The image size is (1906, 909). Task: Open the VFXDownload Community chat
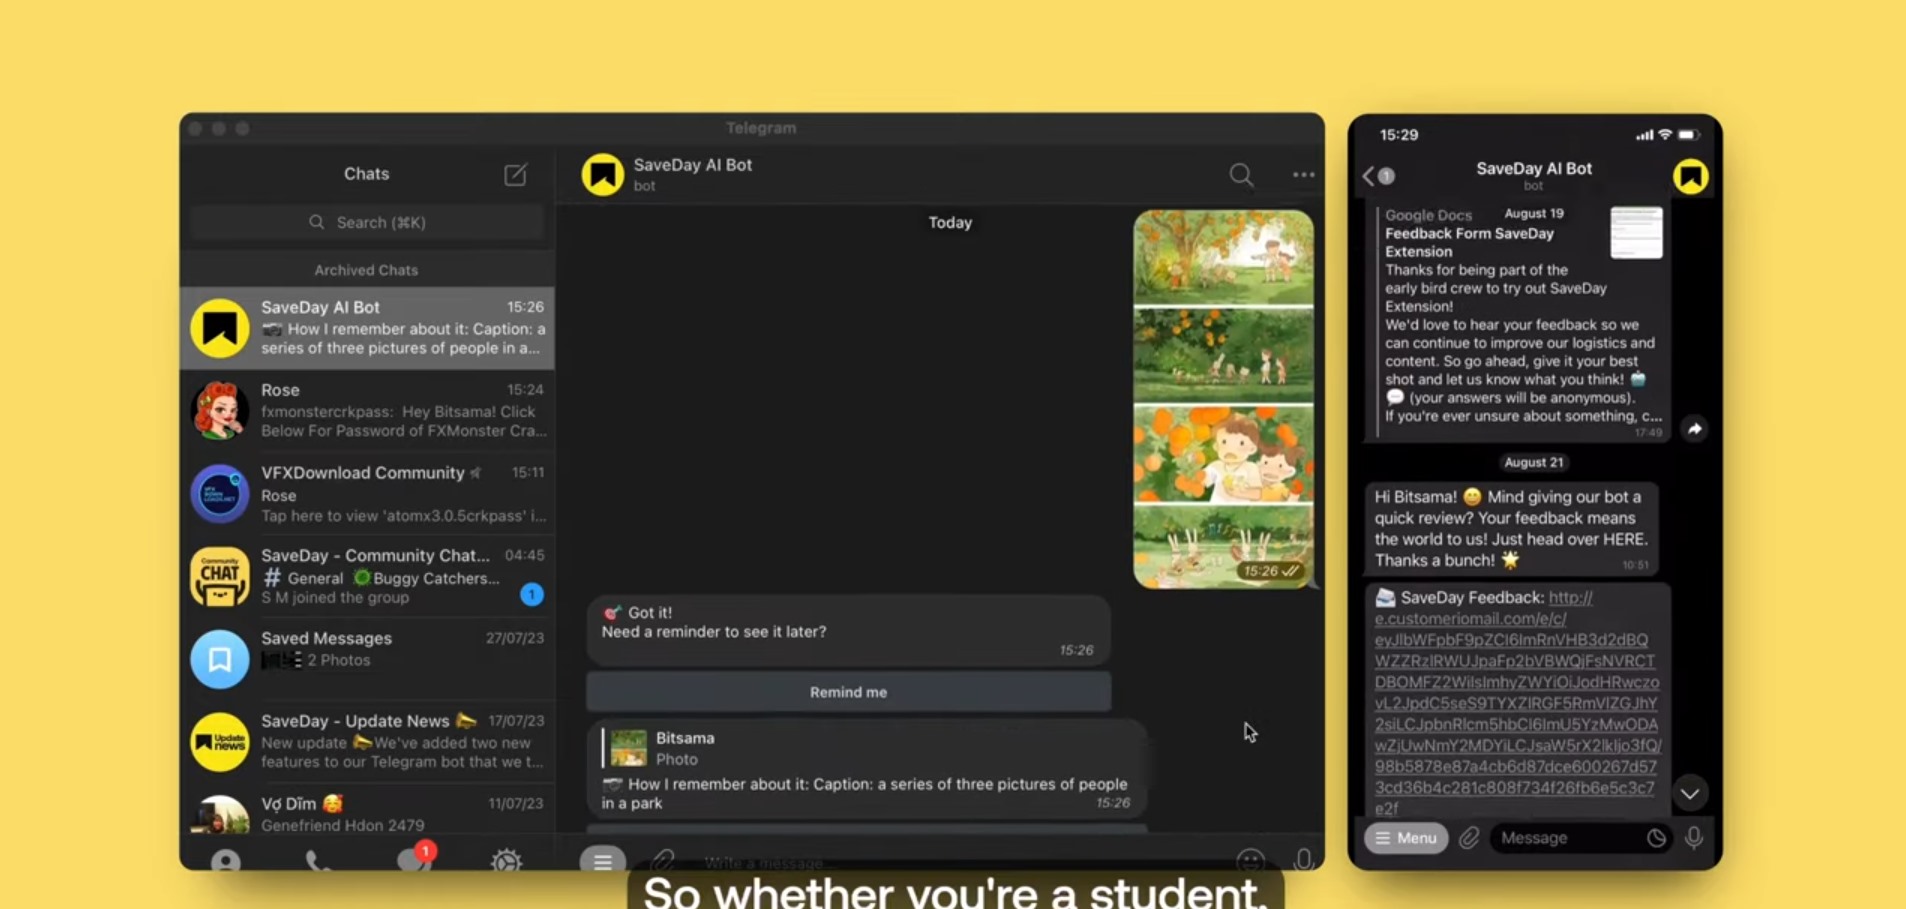[x=367, y=493]
